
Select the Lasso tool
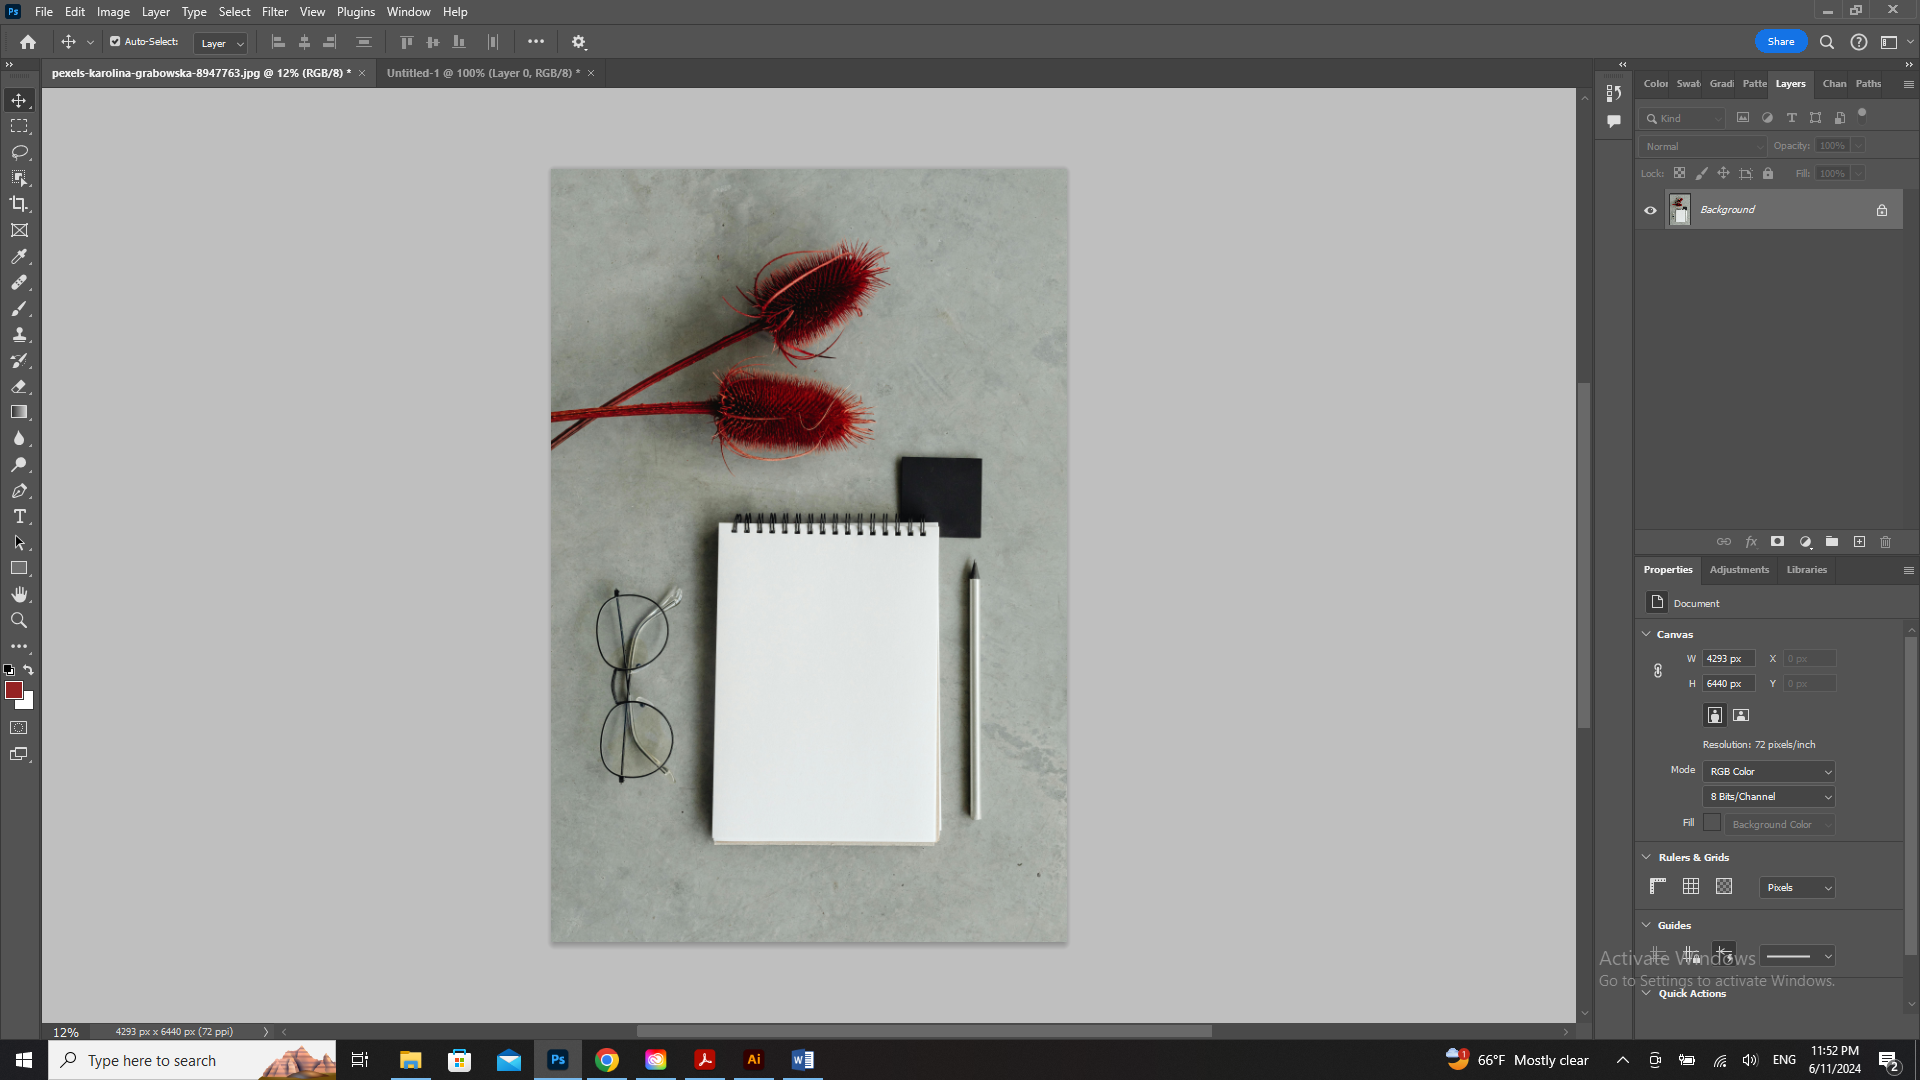point(20,151)
